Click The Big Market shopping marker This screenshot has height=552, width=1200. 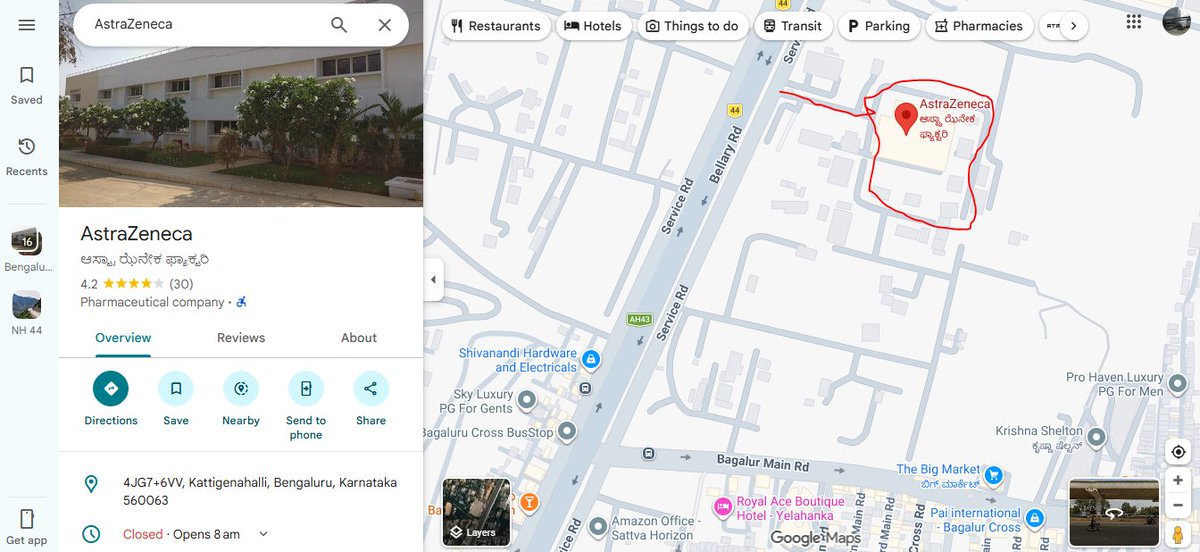click(994, 475)
